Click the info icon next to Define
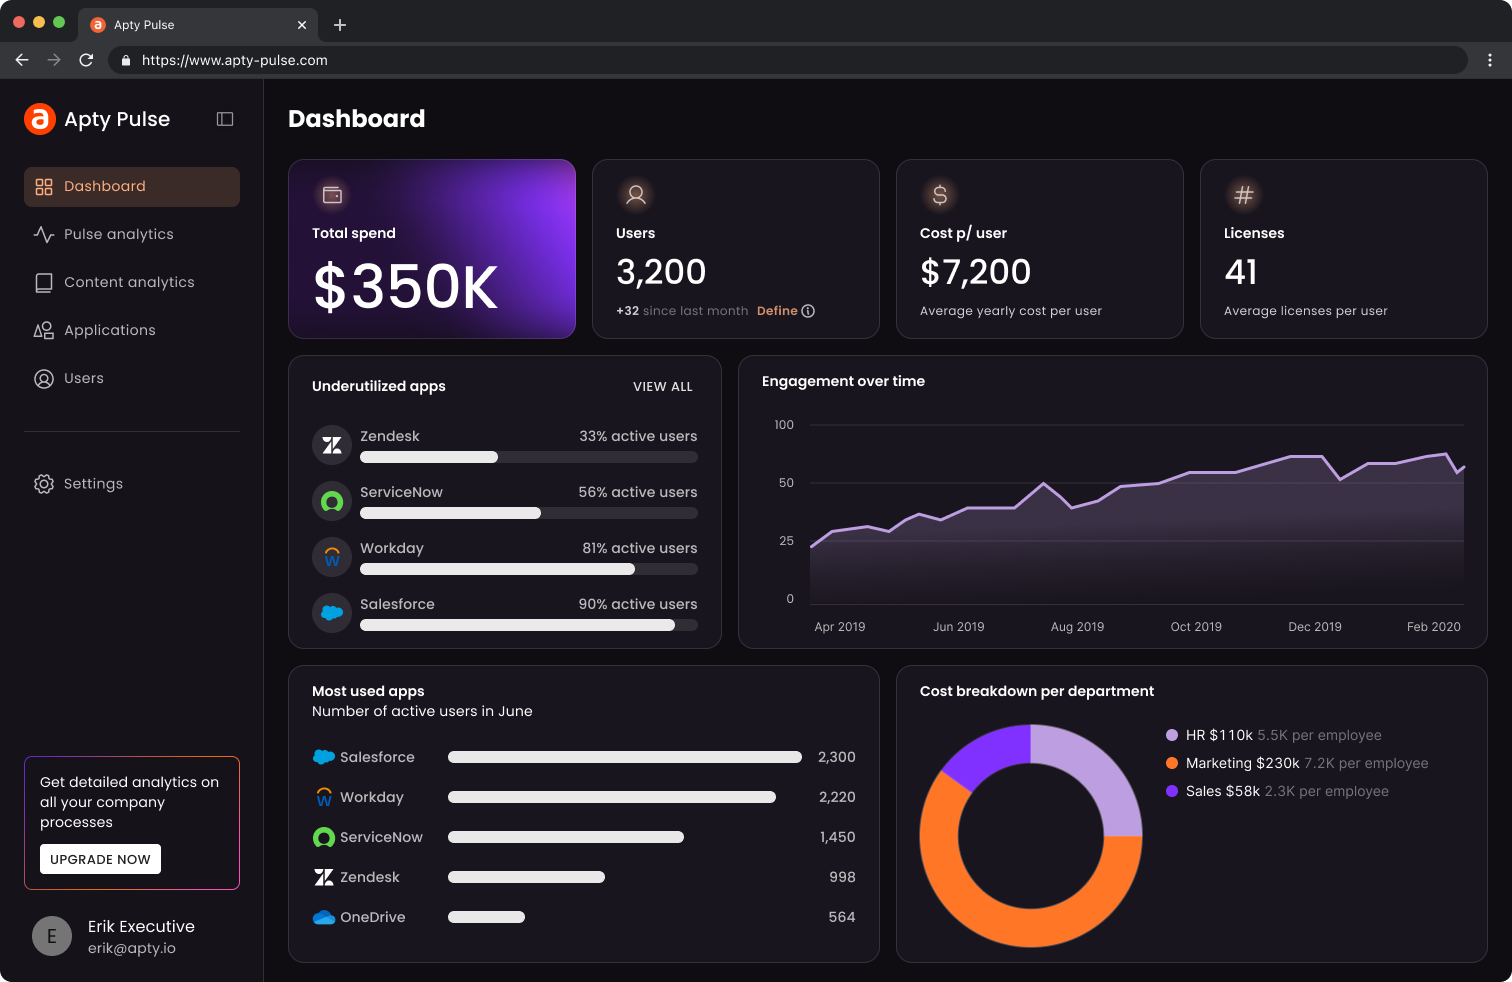This screenshot has height=982, width=1512. (x=808, y=311)
